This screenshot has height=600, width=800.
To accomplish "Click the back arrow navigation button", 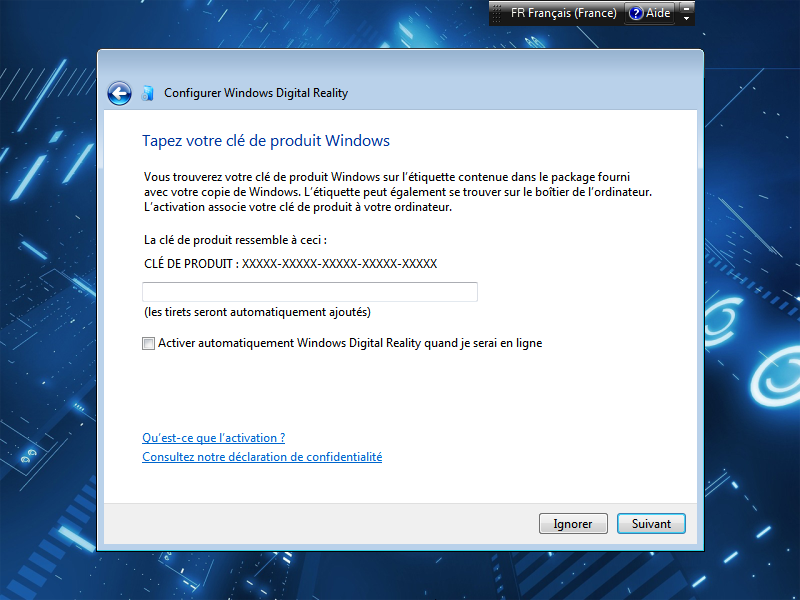I will (x=119, y=93).
